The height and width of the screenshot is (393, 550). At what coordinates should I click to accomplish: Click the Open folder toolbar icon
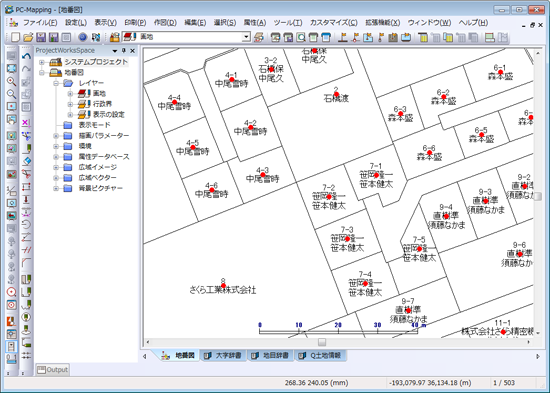click(28, 37)
